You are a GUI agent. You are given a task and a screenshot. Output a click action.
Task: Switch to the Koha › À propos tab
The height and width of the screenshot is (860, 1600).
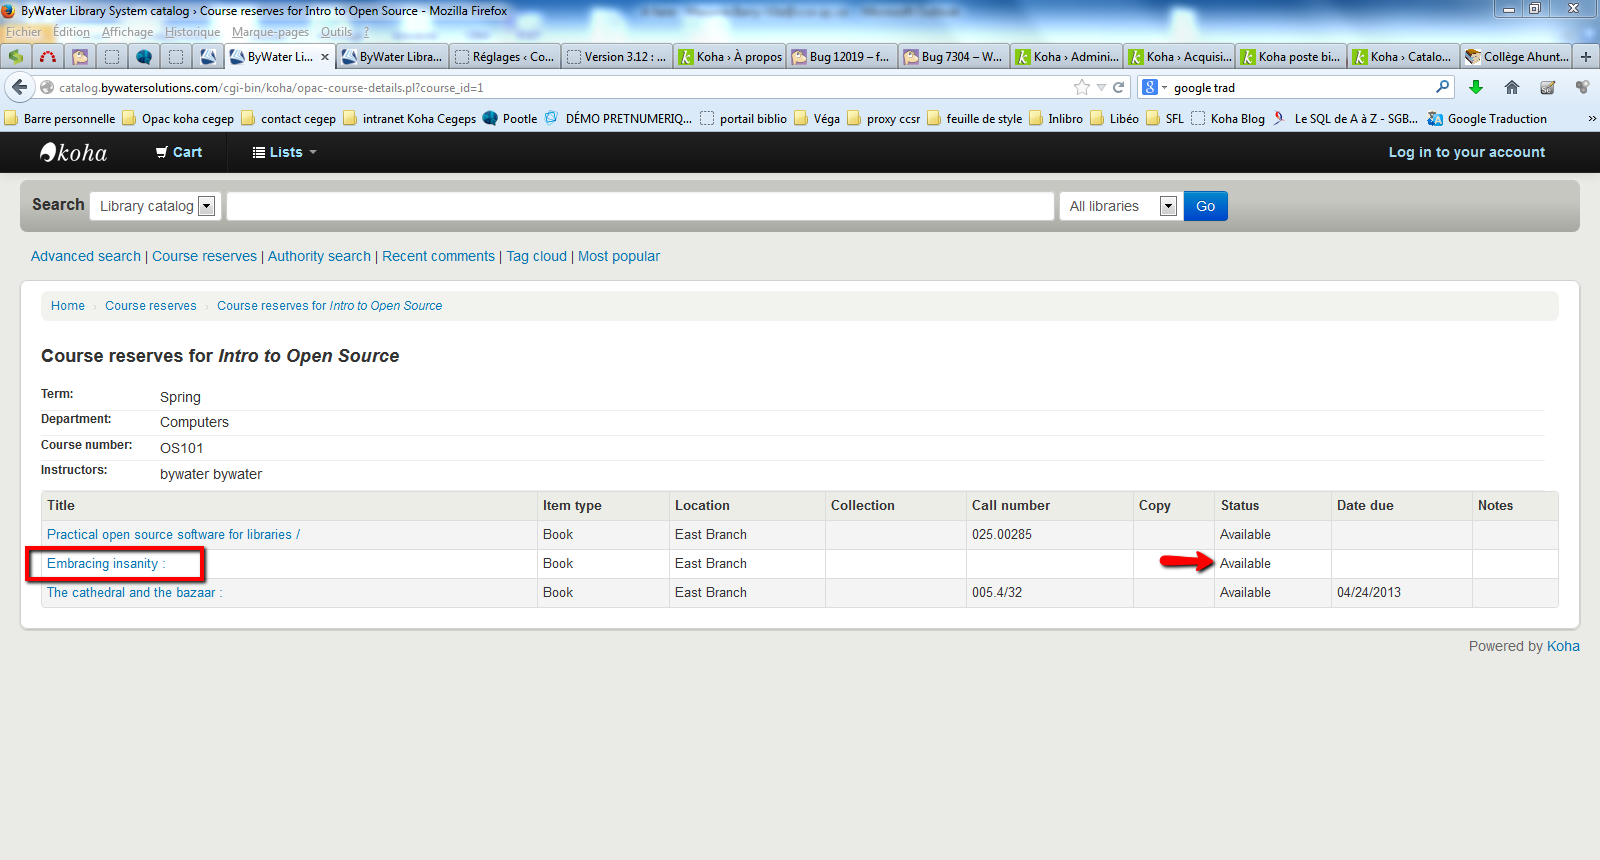tap(730, 57)
